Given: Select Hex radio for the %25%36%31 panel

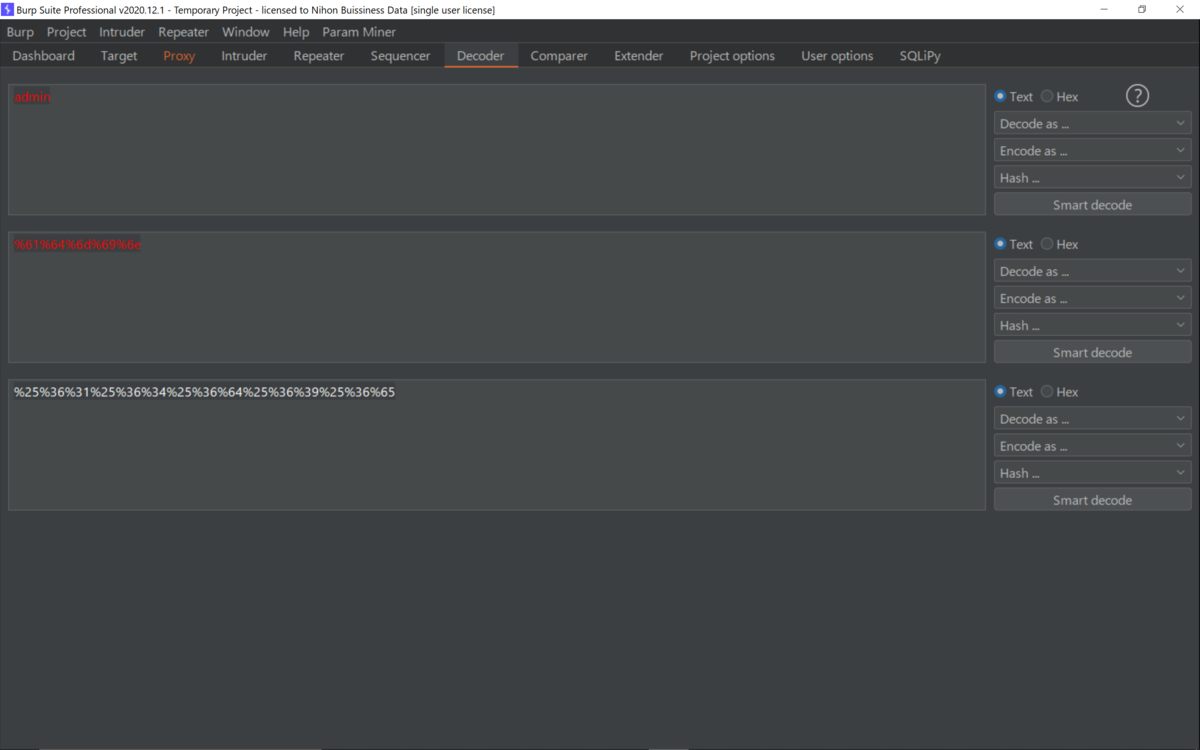Looking at the screenshot, I should pyautogui.click(x=1047, y=392).
